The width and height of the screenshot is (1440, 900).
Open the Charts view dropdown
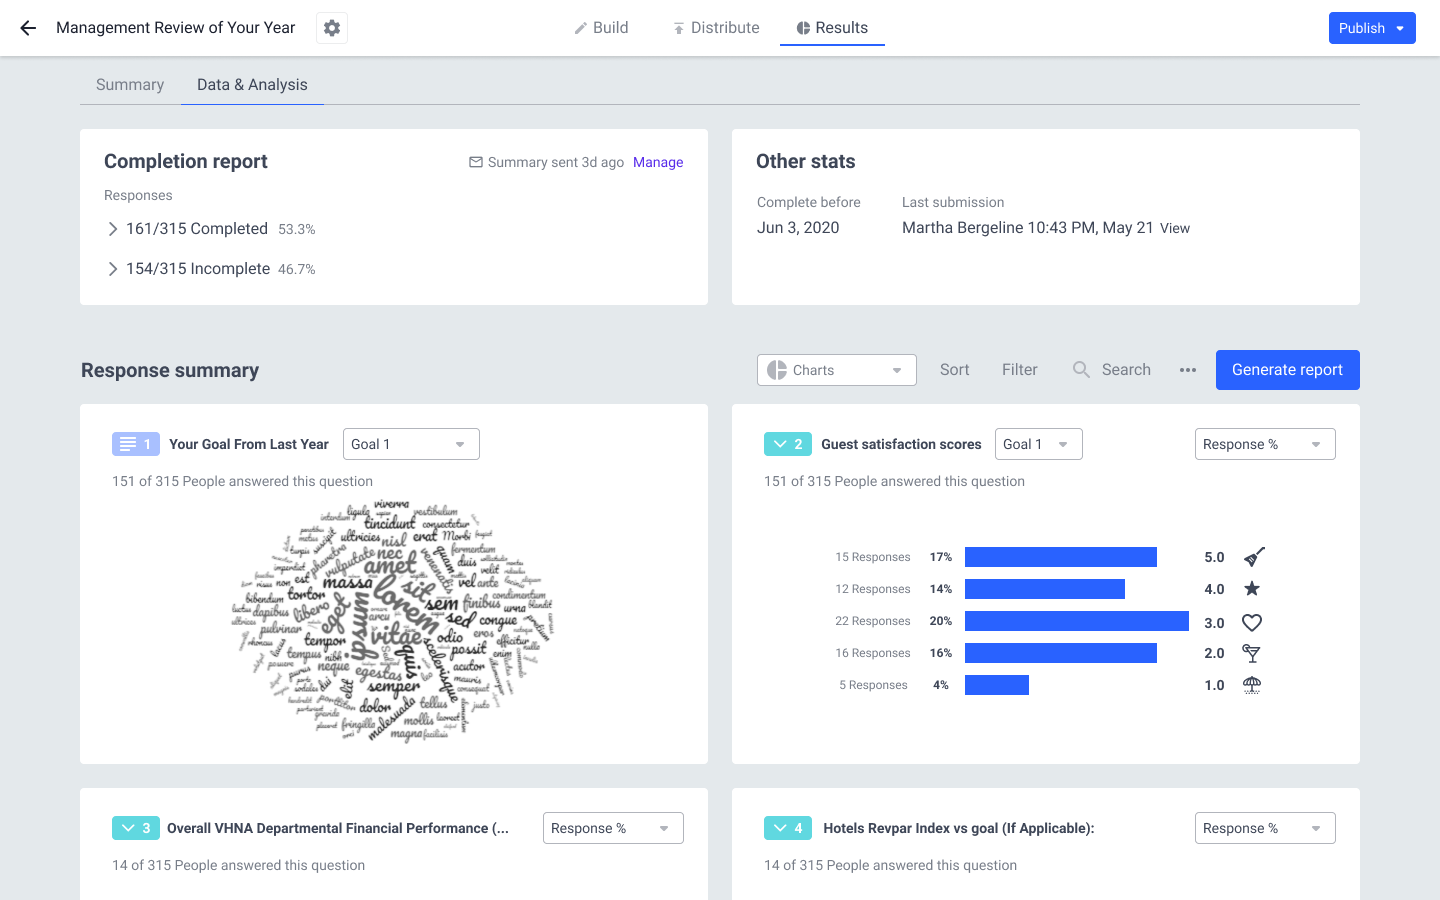(x=836, y=370)
